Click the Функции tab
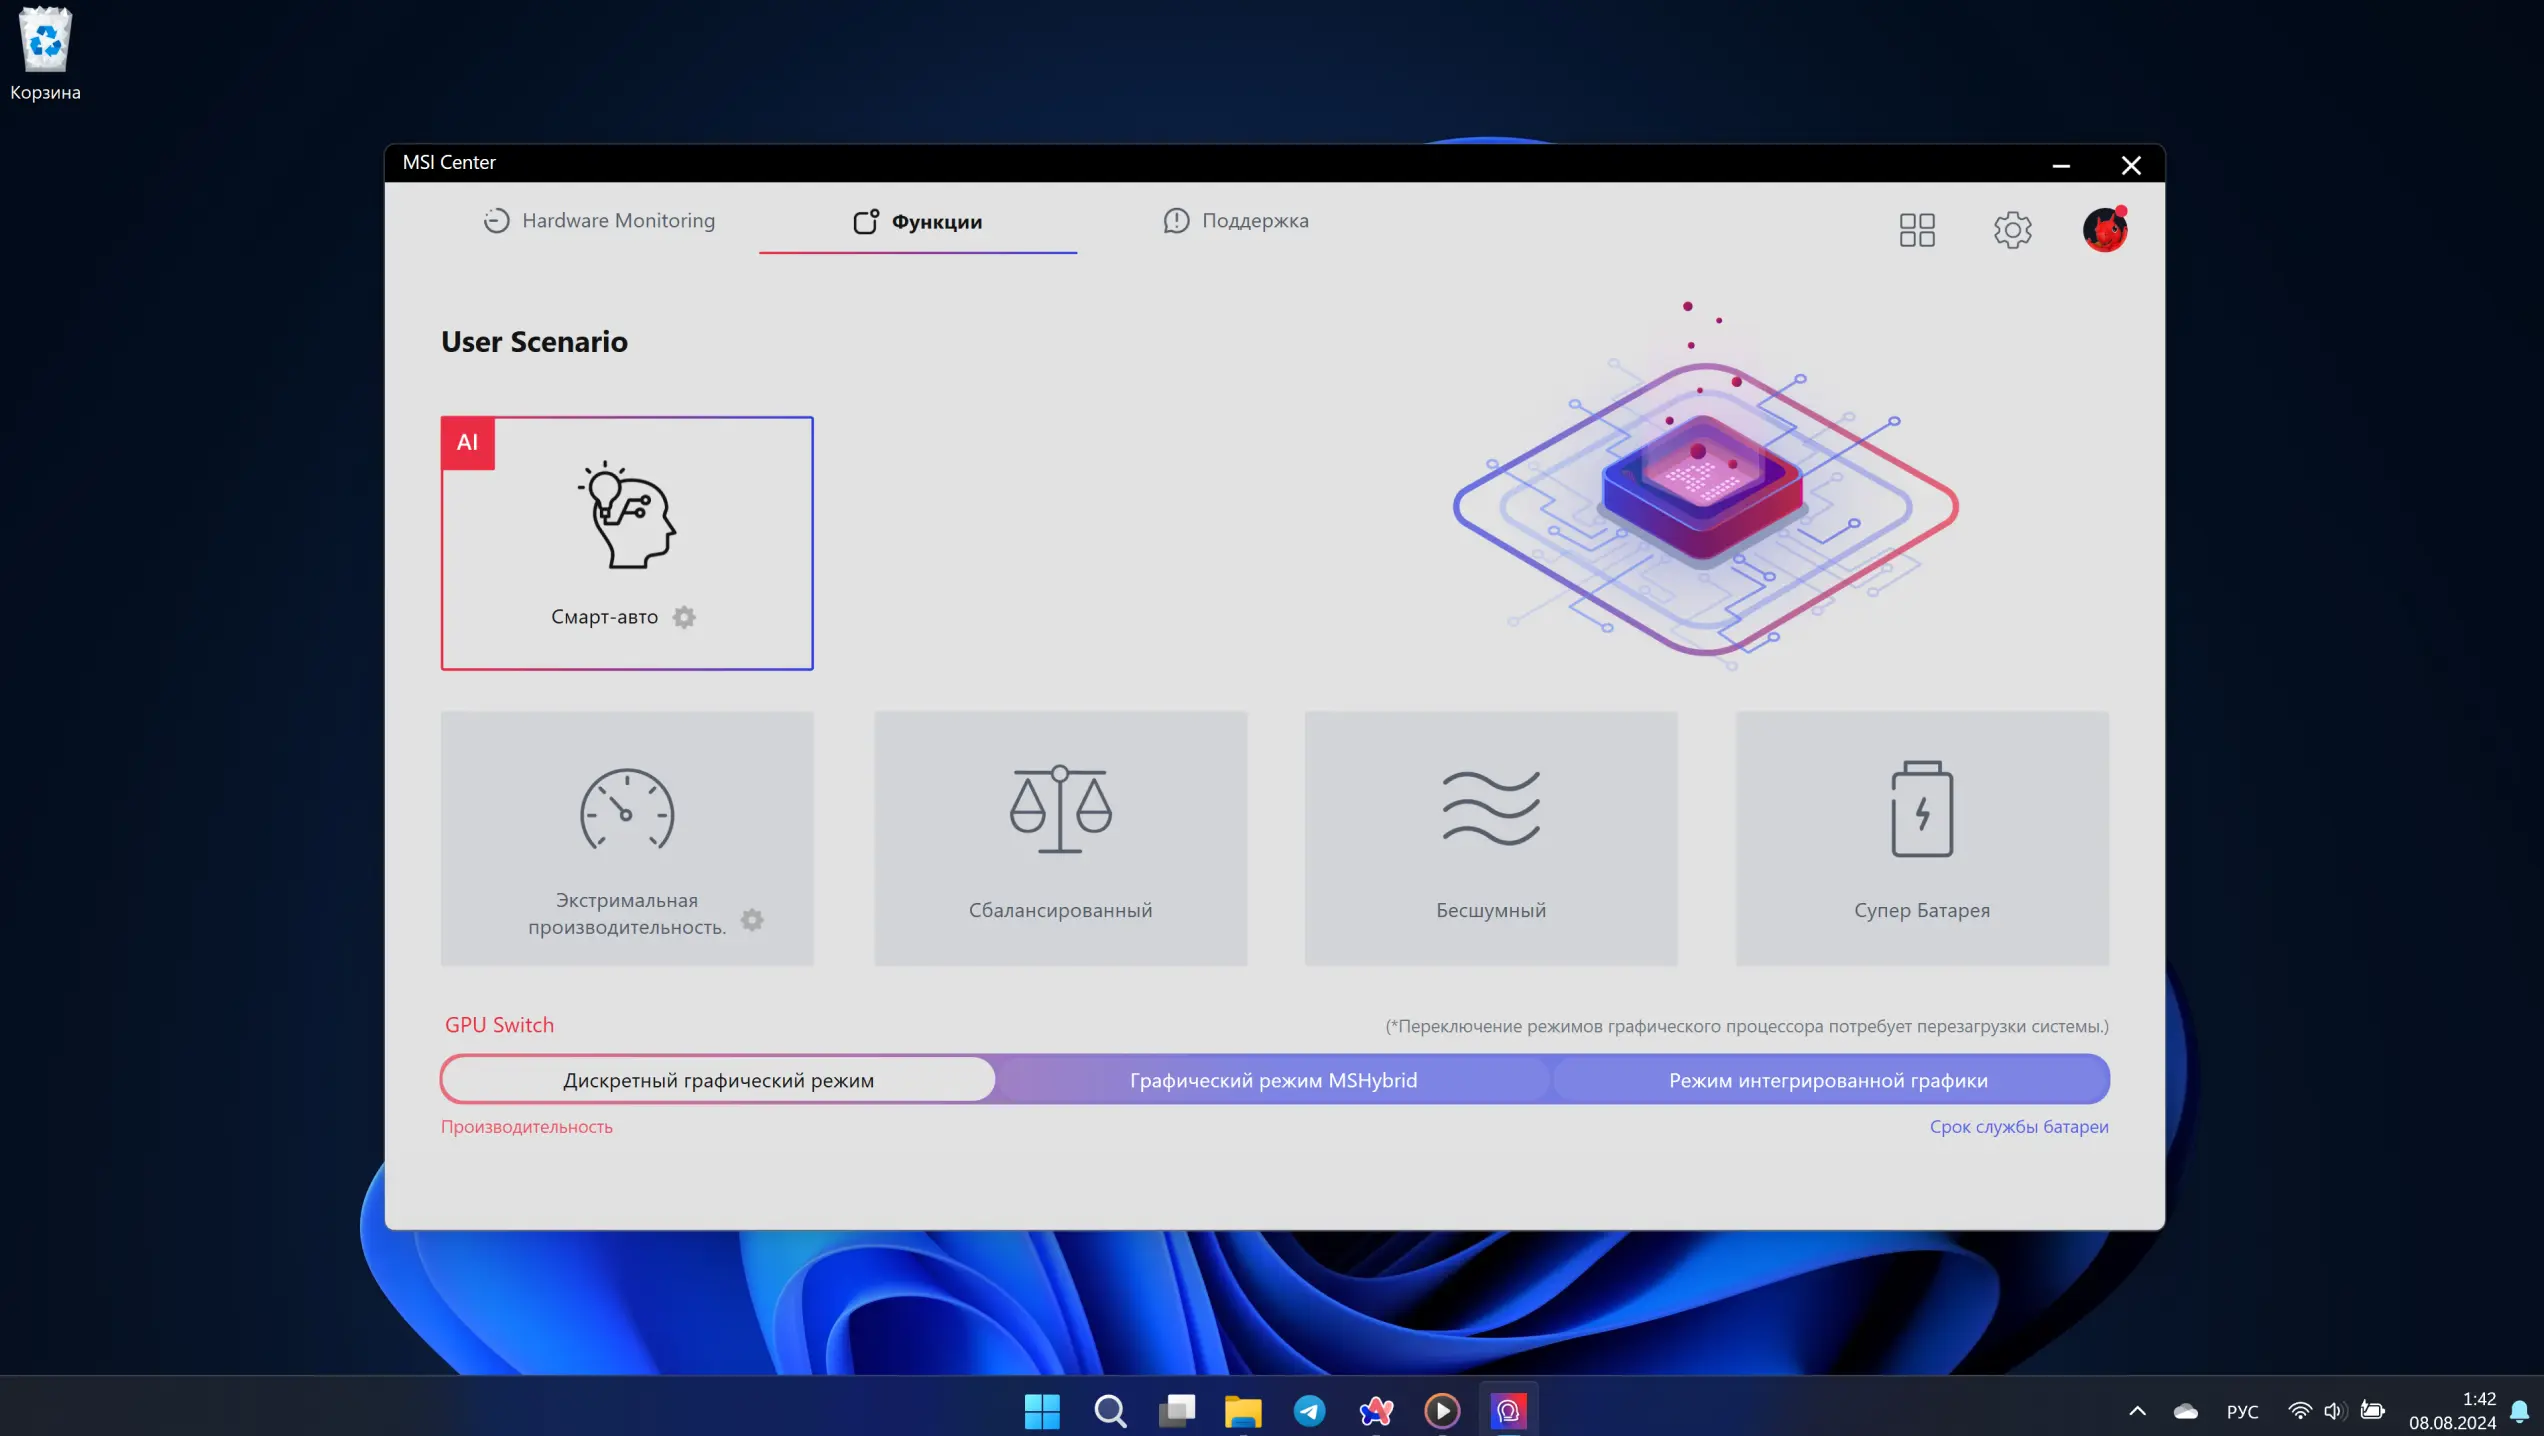2544x1436 pixels. click(918, 222)
